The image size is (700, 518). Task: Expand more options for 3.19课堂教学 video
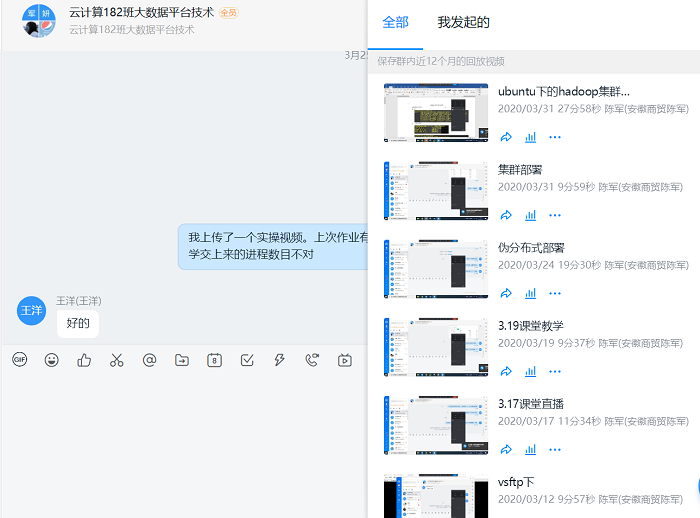coord(555,371)
